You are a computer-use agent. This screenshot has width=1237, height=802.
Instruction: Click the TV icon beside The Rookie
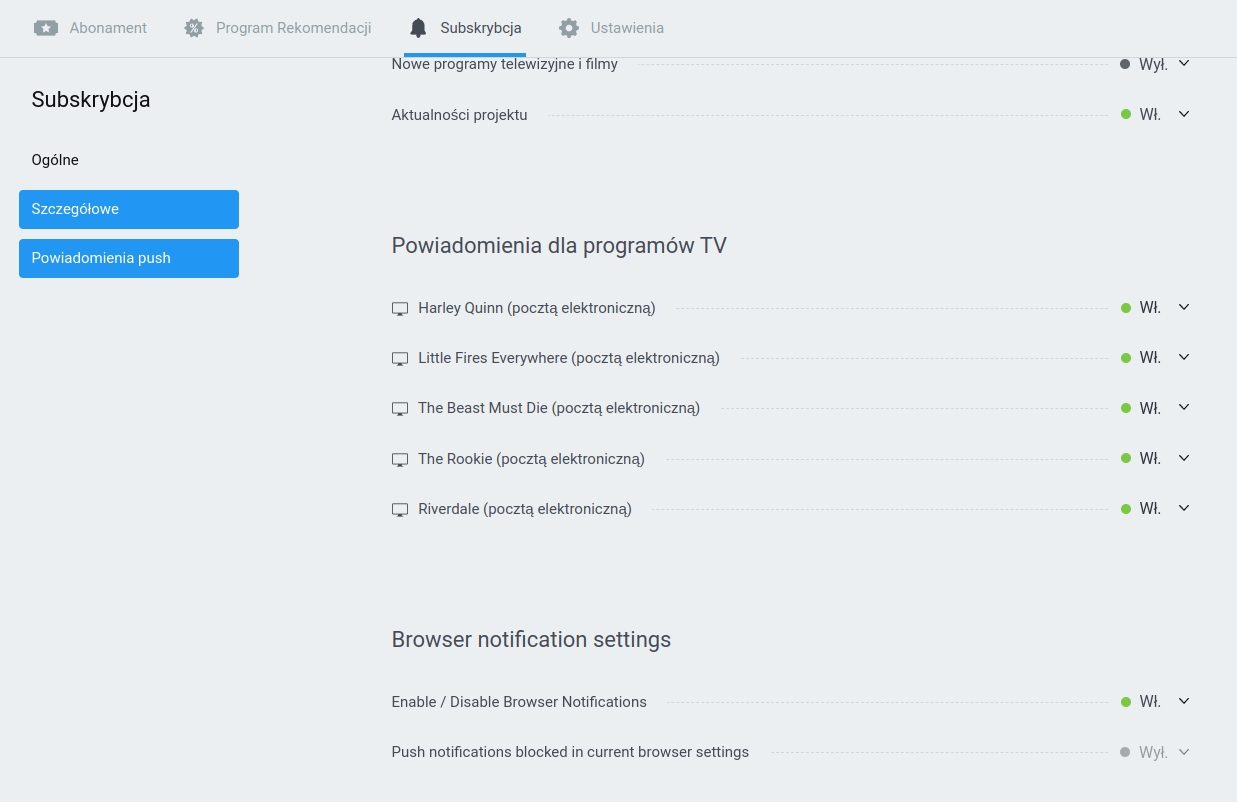(400, 459)
